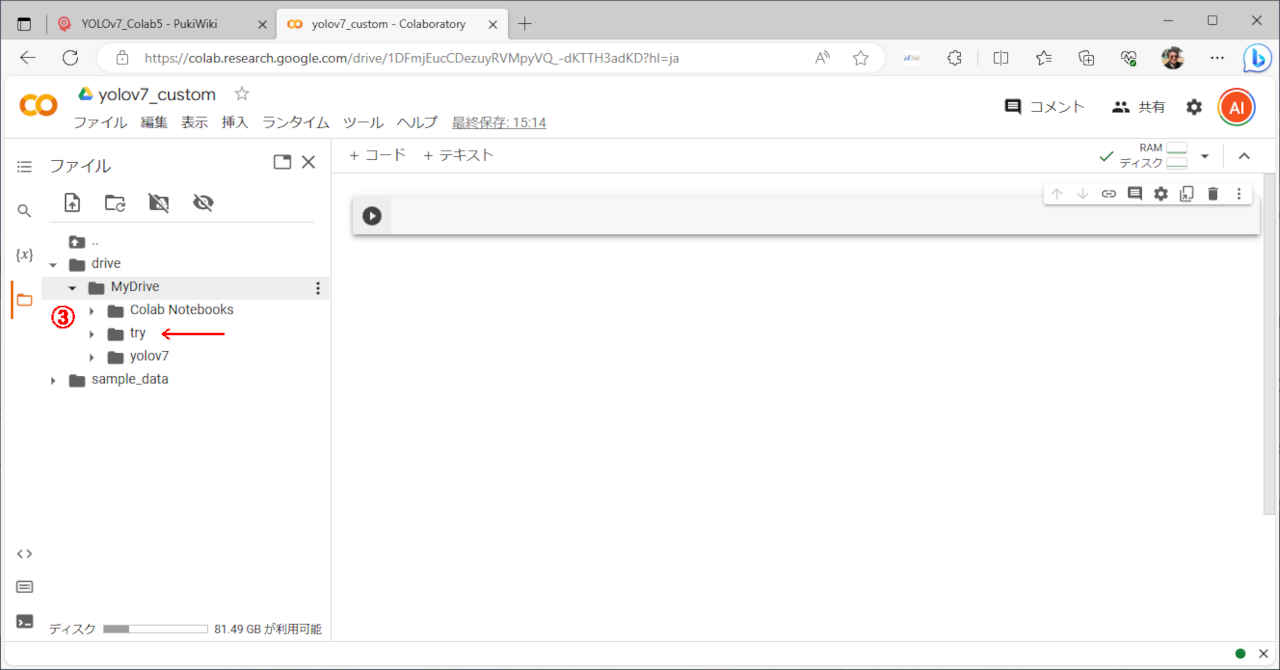The image size is (1280, 670).
Task: Open the table of contents sidebar icon
Action: click(24, 166)
